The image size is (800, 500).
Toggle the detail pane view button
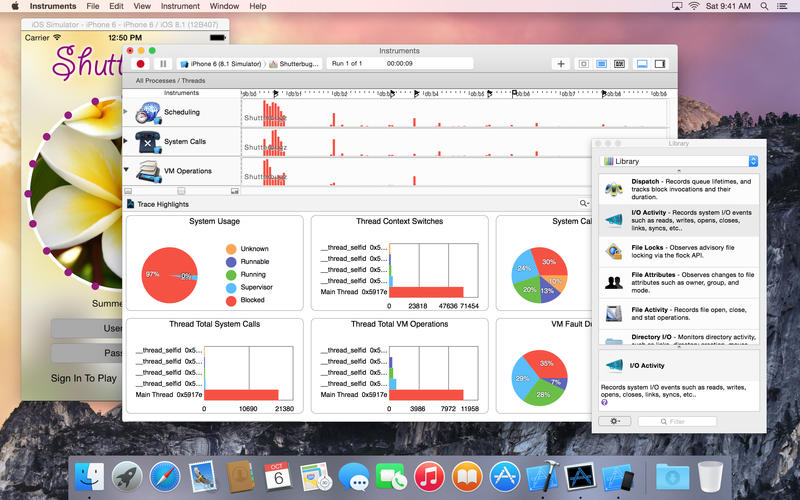[641, 63]
